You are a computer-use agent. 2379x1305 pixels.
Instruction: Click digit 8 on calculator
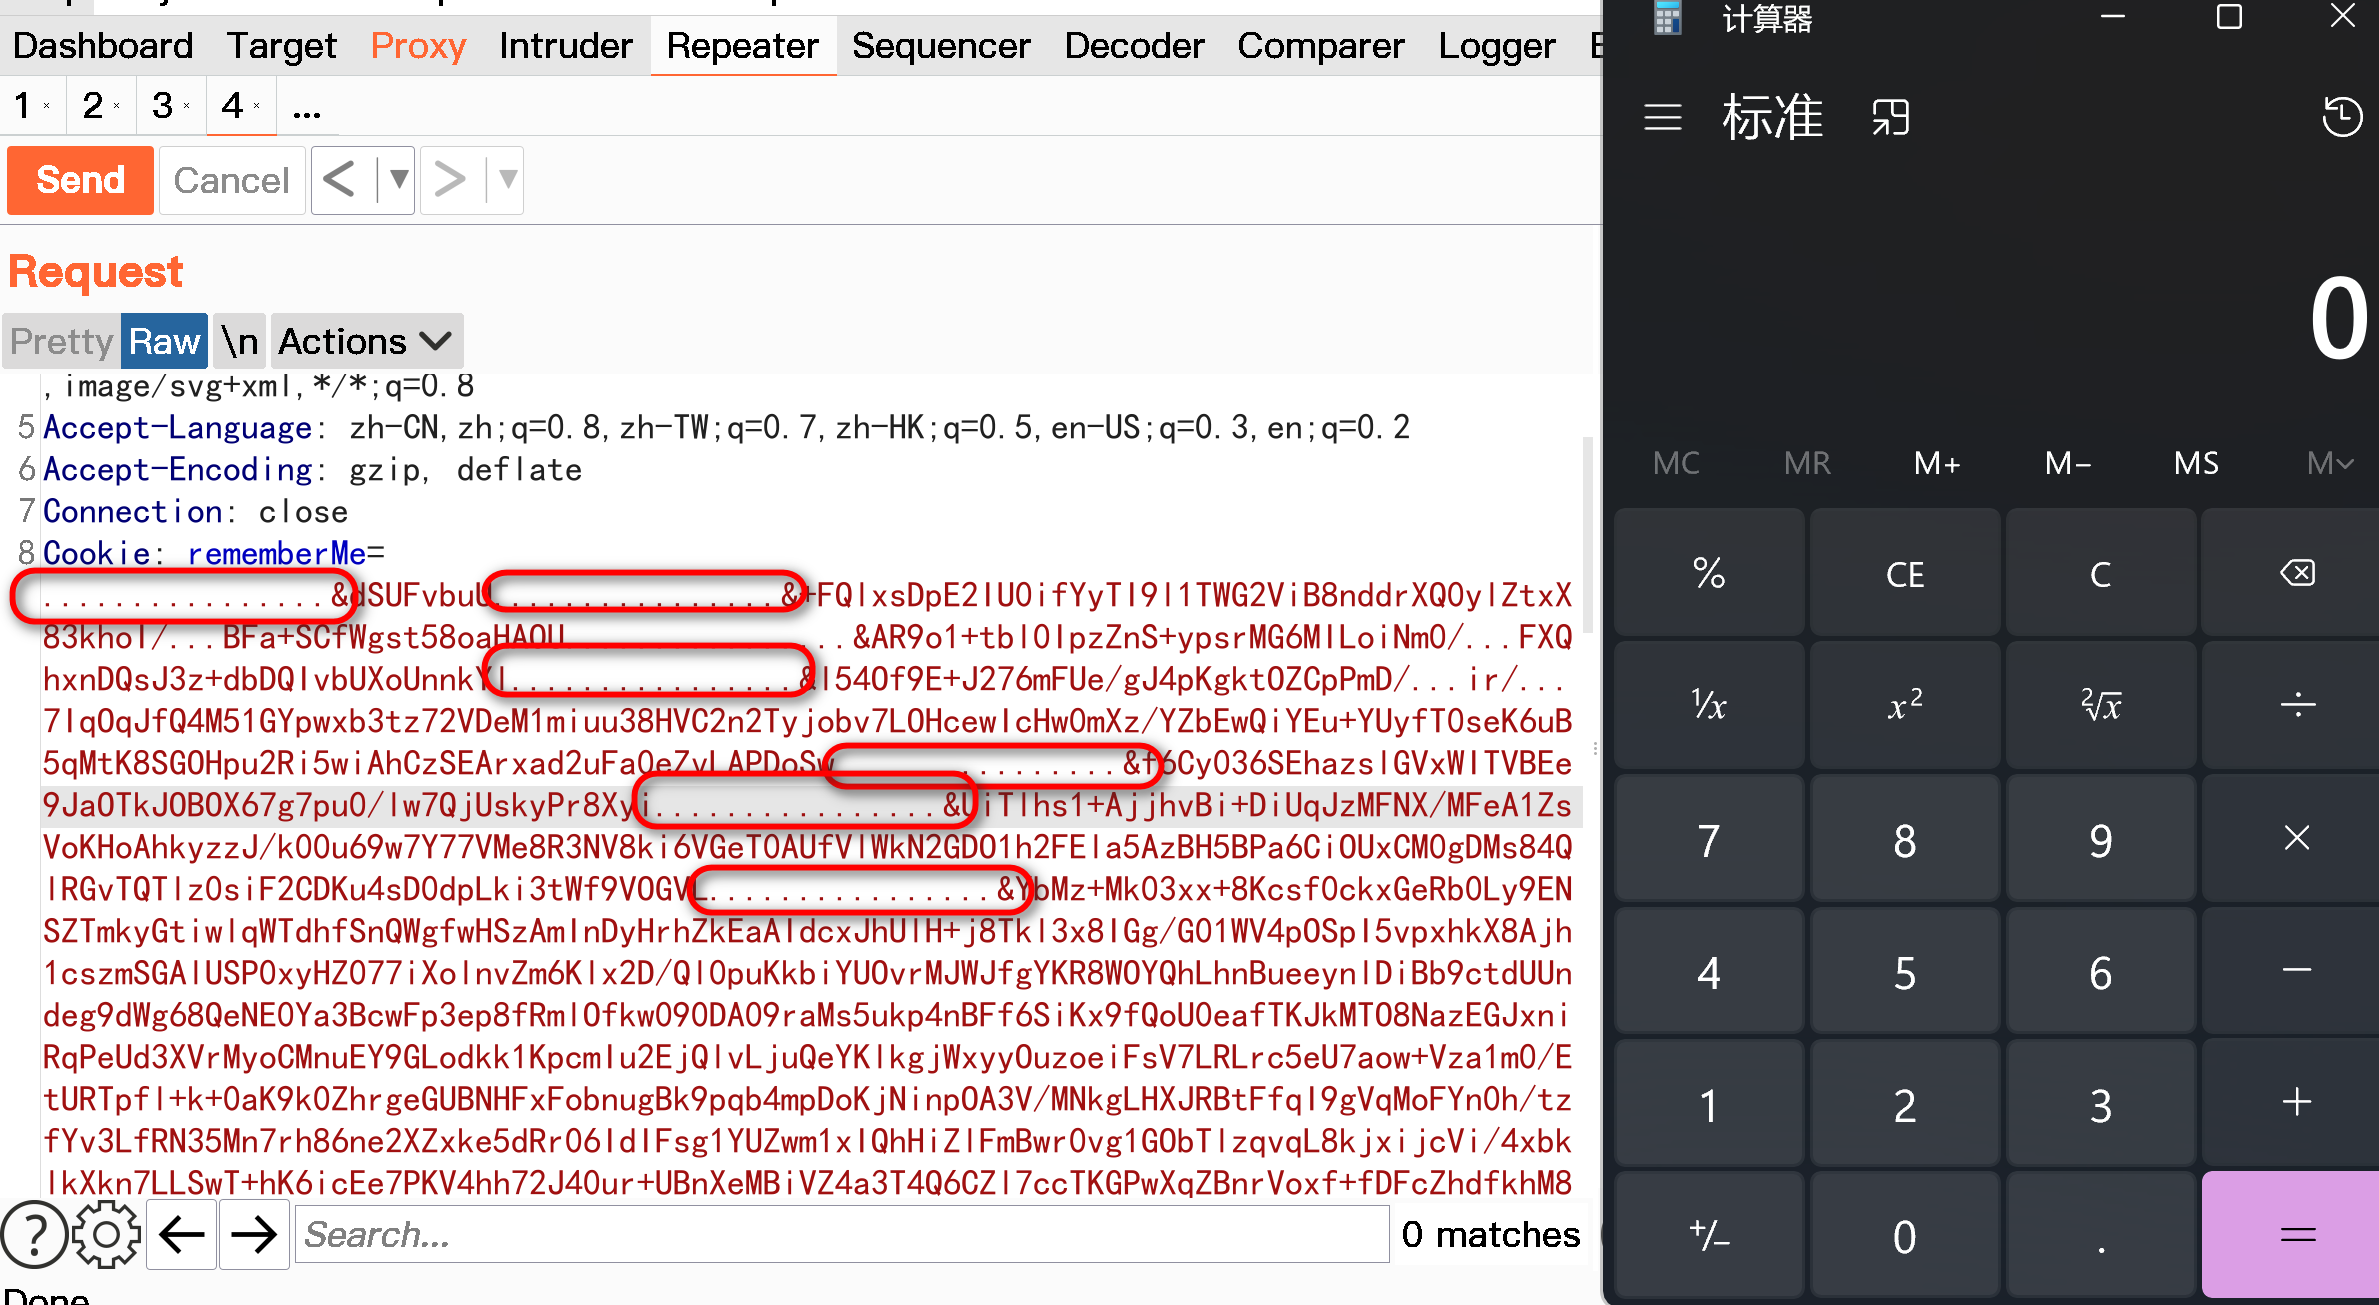tap(1905, 838)
